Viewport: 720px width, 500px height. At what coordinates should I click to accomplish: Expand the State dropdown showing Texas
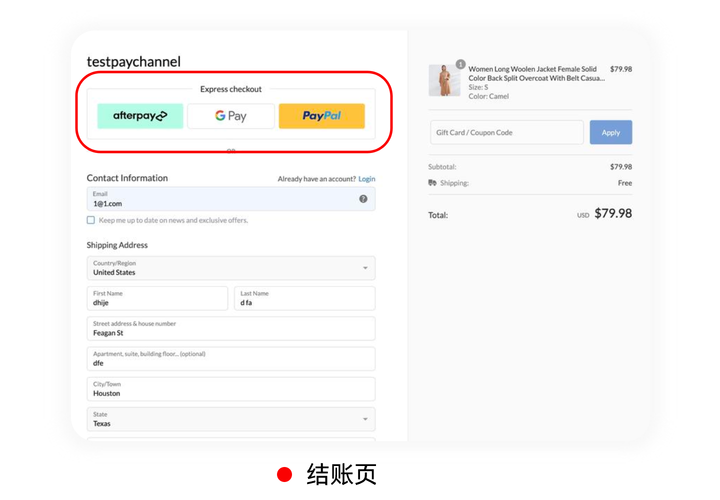[231, 420]
